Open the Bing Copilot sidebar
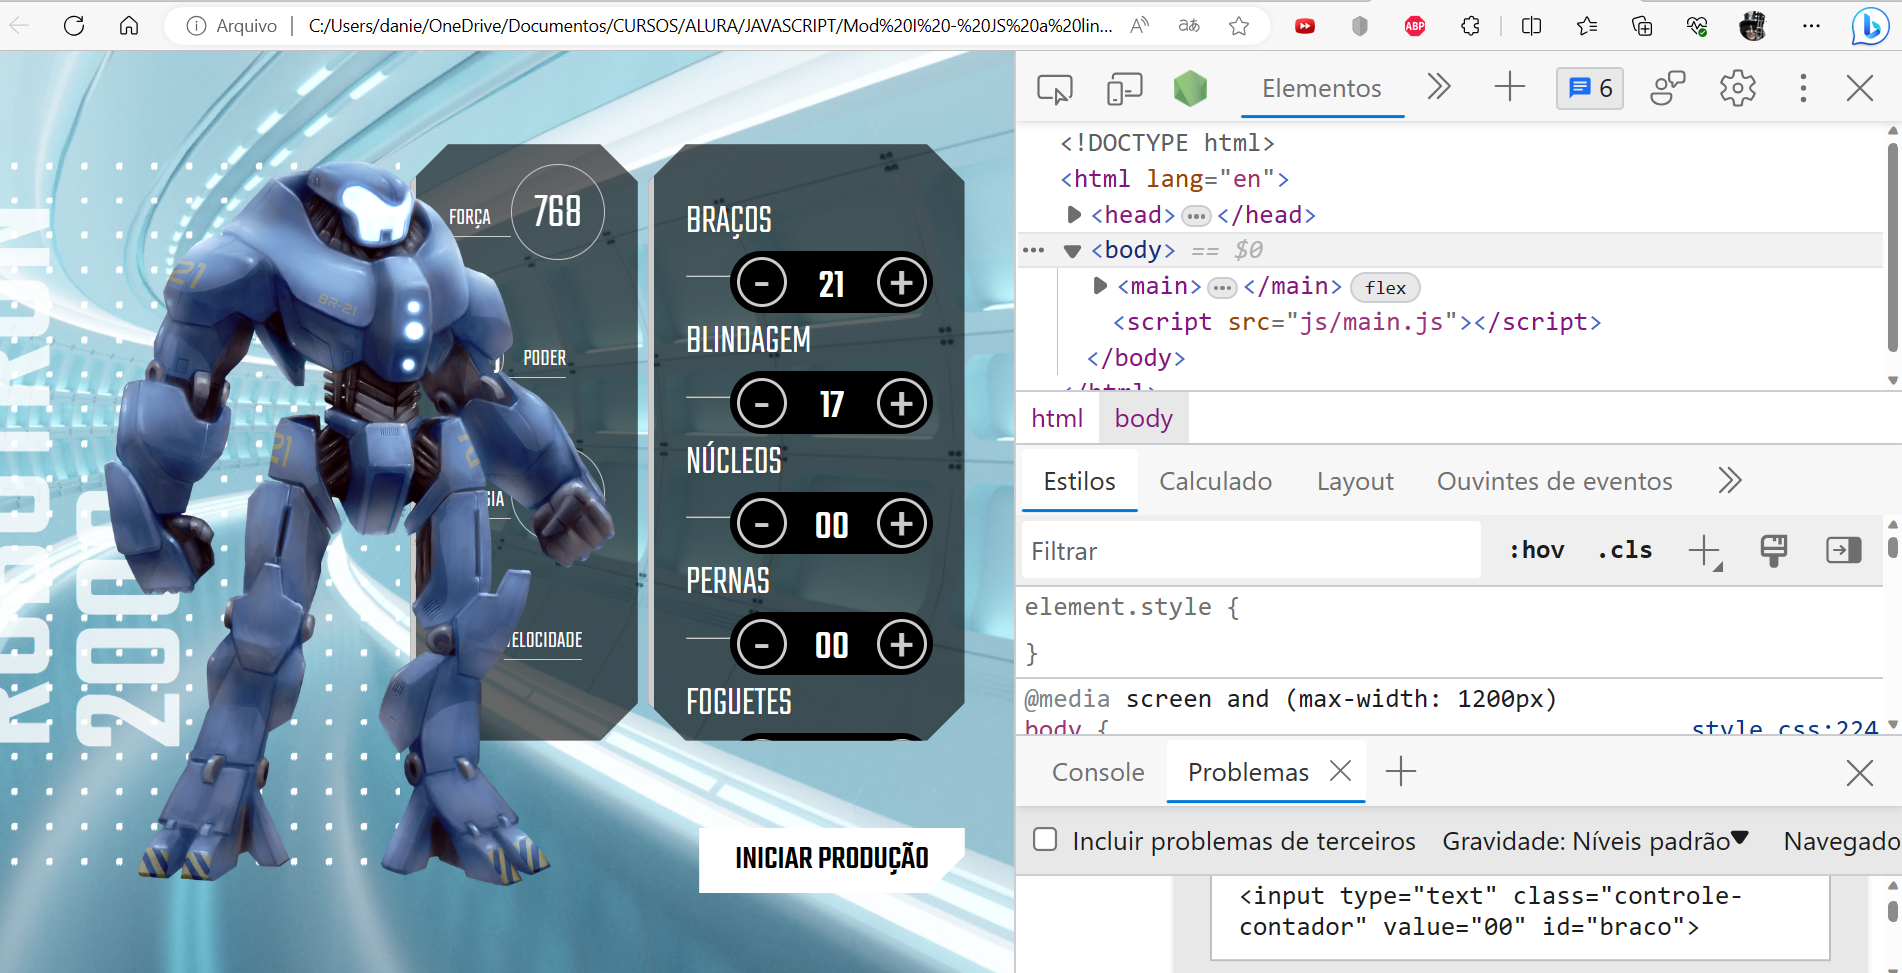1902x973 pixels. pos(1869,26)
